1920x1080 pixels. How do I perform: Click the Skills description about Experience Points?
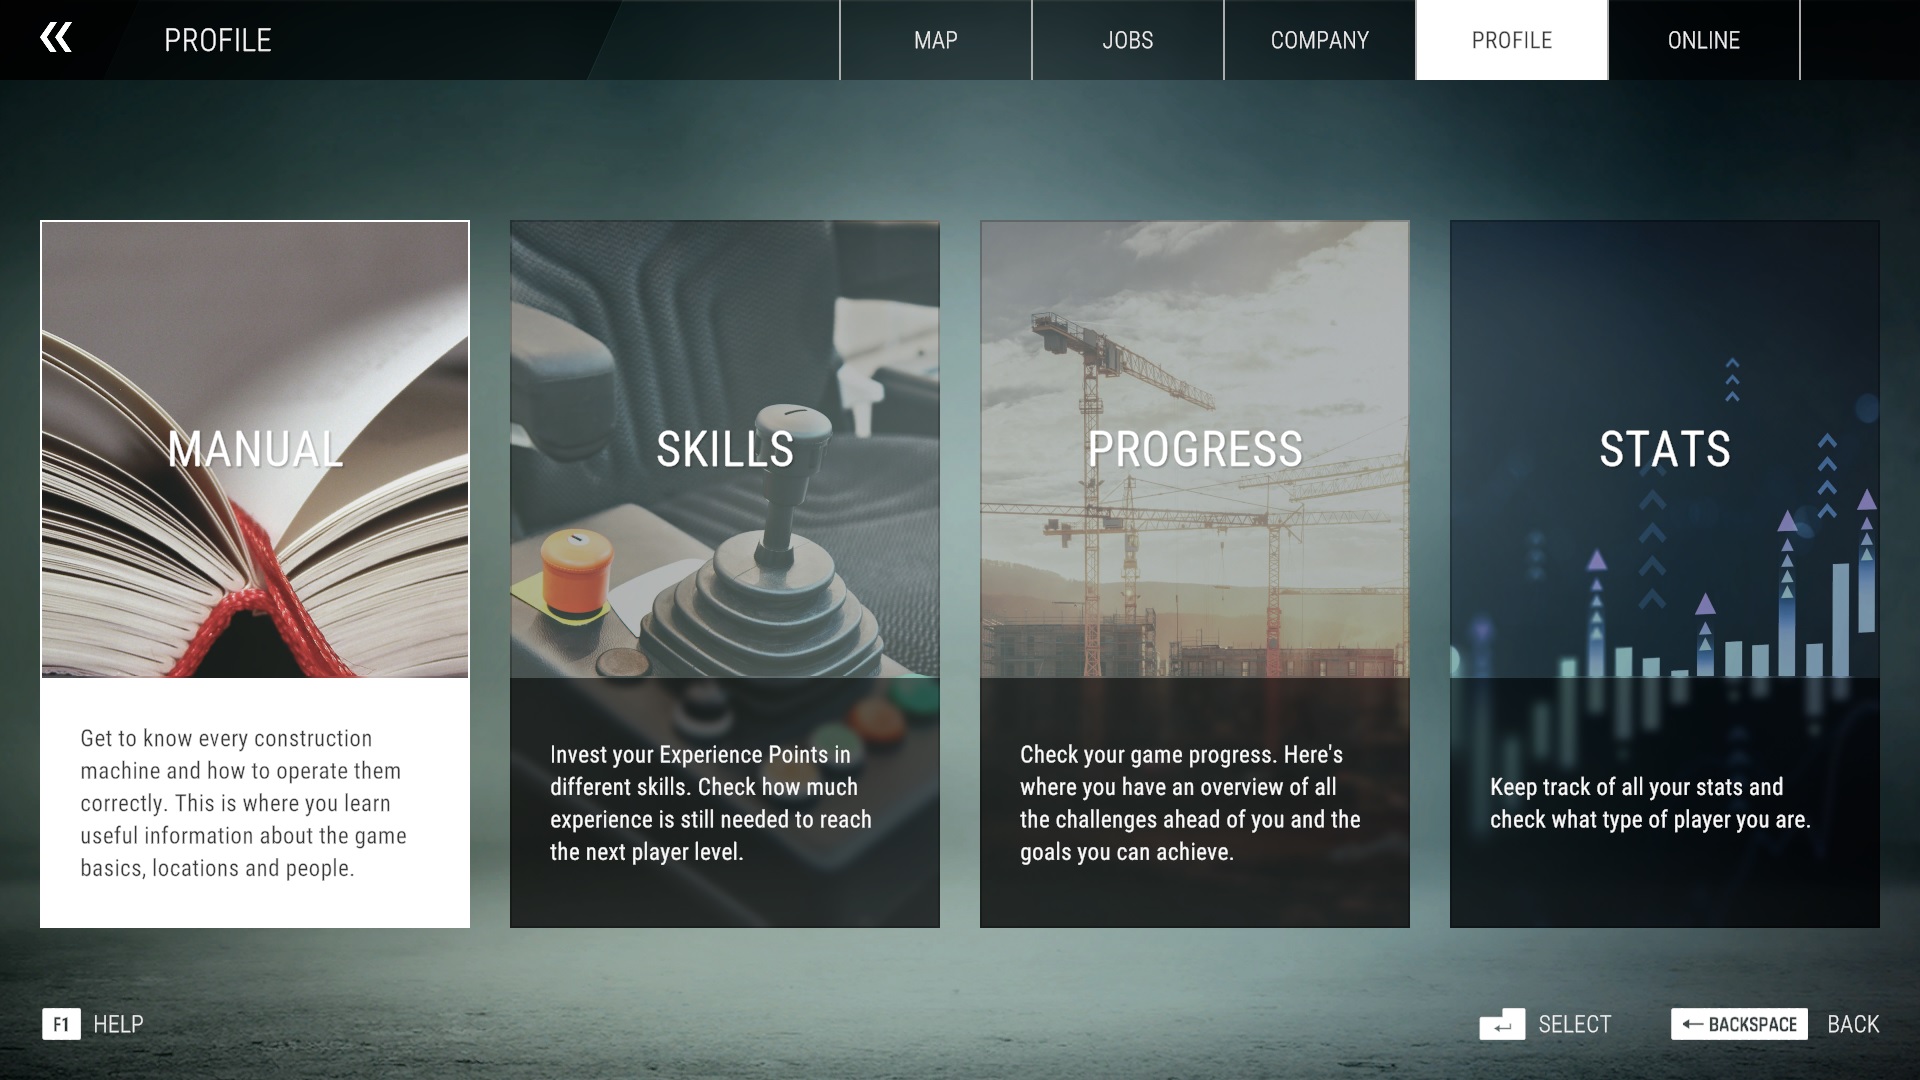[x=710, y=803]
